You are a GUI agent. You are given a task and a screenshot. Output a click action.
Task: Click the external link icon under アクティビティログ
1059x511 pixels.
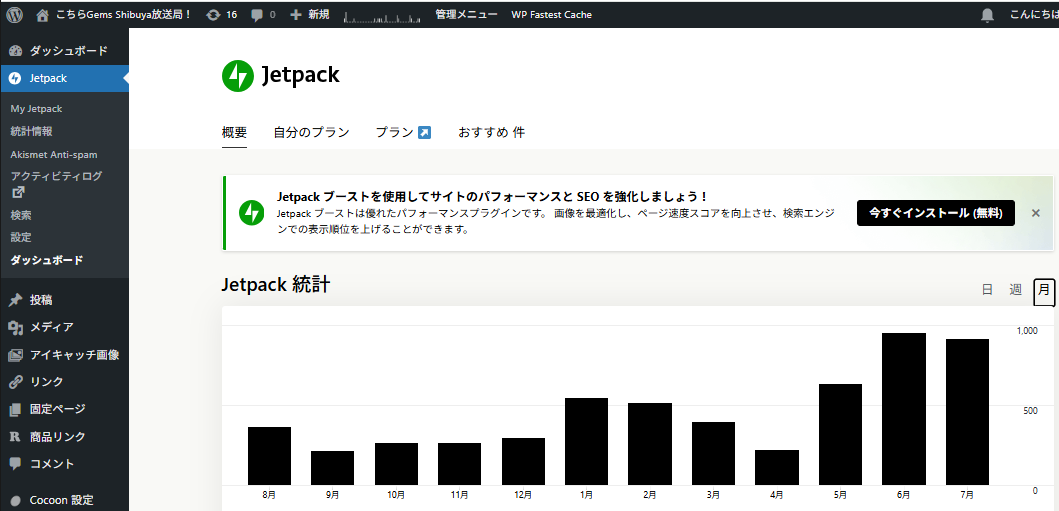[18, 192]
